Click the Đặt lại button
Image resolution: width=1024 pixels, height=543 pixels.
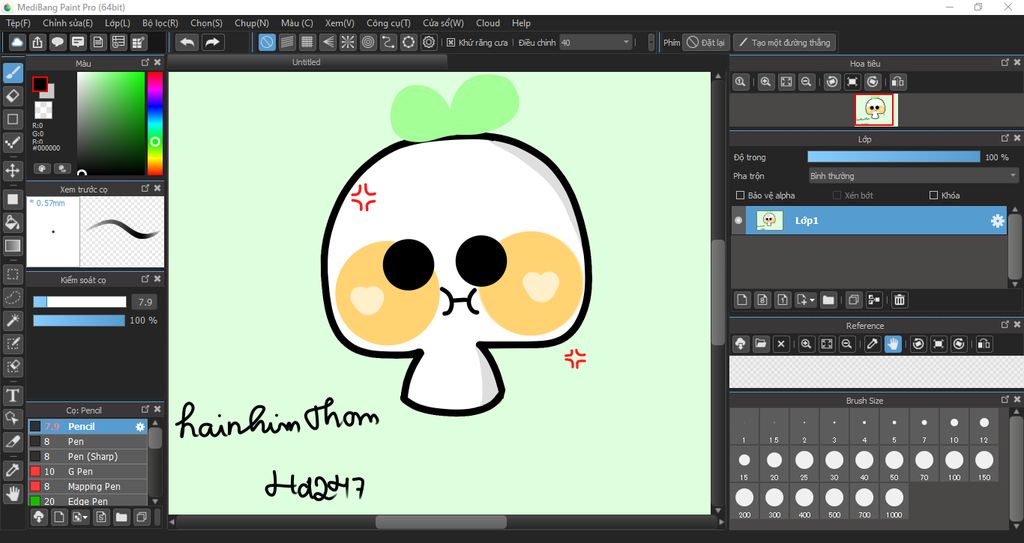[706, 42]
